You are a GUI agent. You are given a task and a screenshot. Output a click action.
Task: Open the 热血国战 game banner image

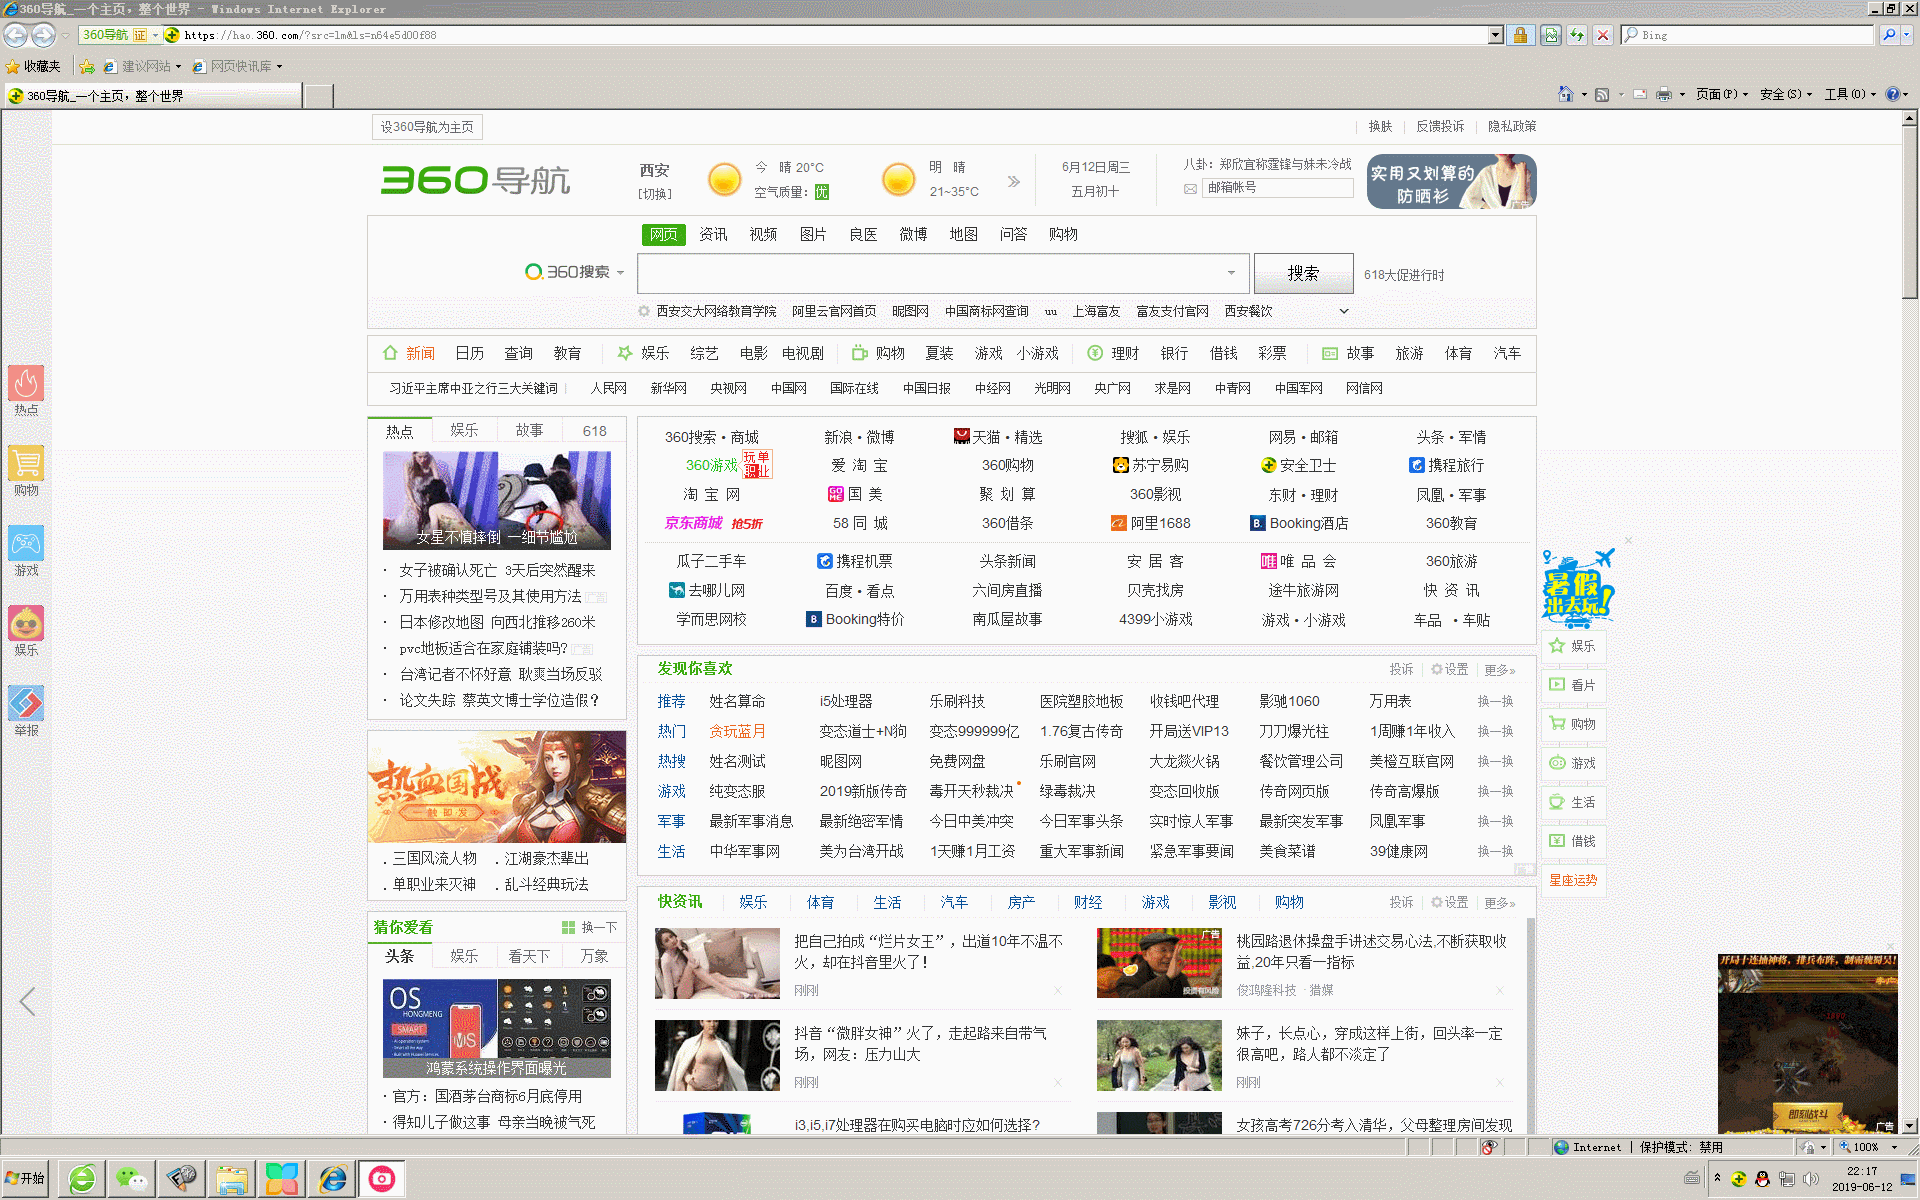[x=497, y=787]
